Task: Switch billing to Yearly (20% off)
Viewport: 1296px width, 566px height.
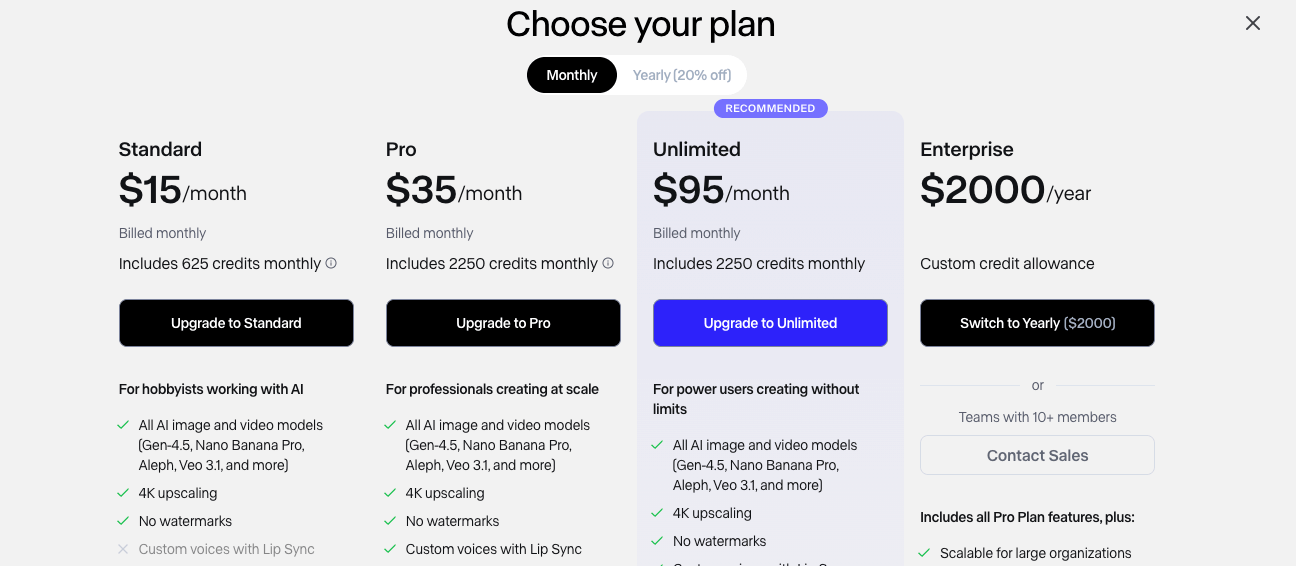Action: point(682,75)
